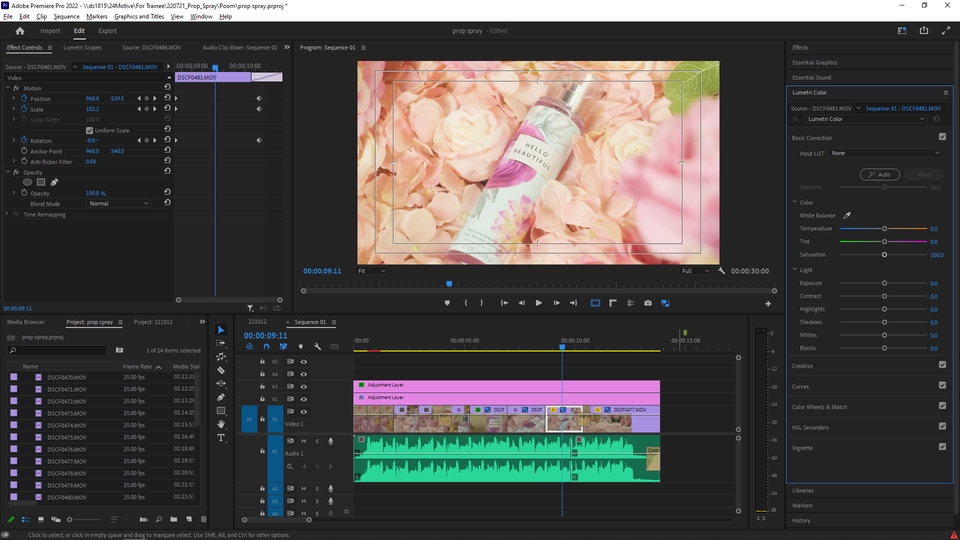Play the program monitor sequence
The width and height of the screenshot is (960, 540).
[539, 303]
